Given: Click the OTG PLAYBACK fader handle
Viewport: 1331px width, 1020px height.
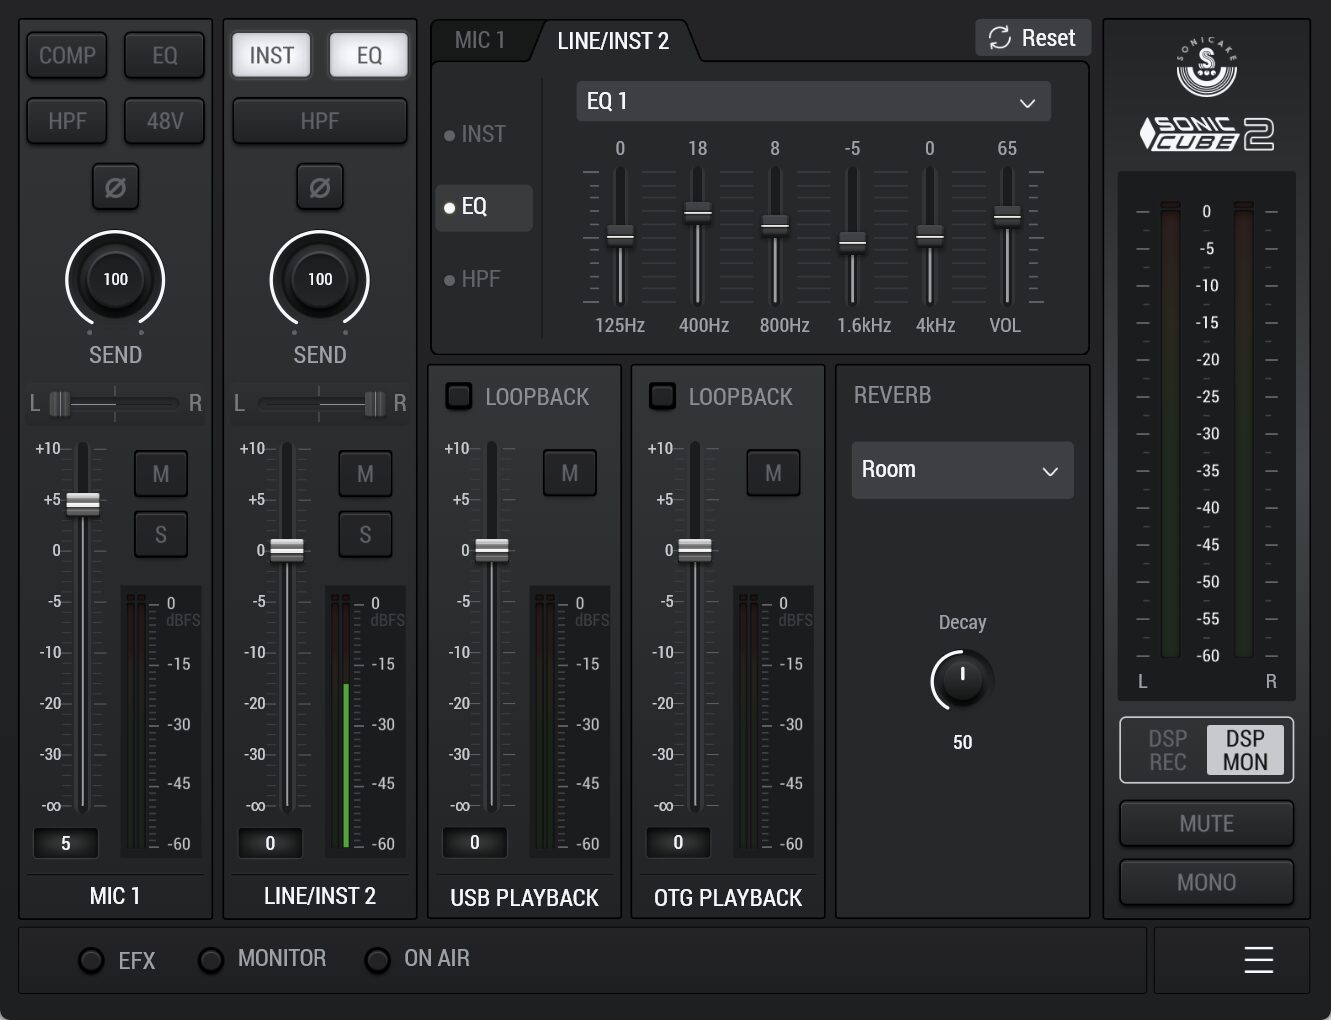Looking at the screenshot, I should coord(695,550).
